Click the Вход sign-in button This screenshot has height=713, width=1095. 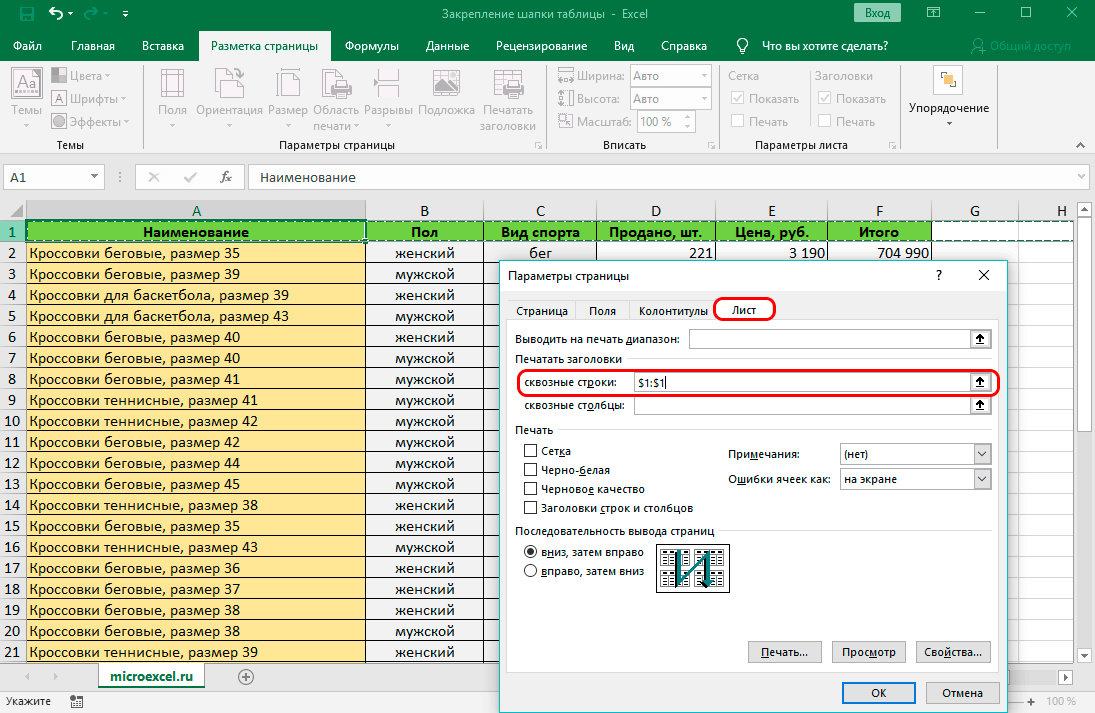pos(877,13)
